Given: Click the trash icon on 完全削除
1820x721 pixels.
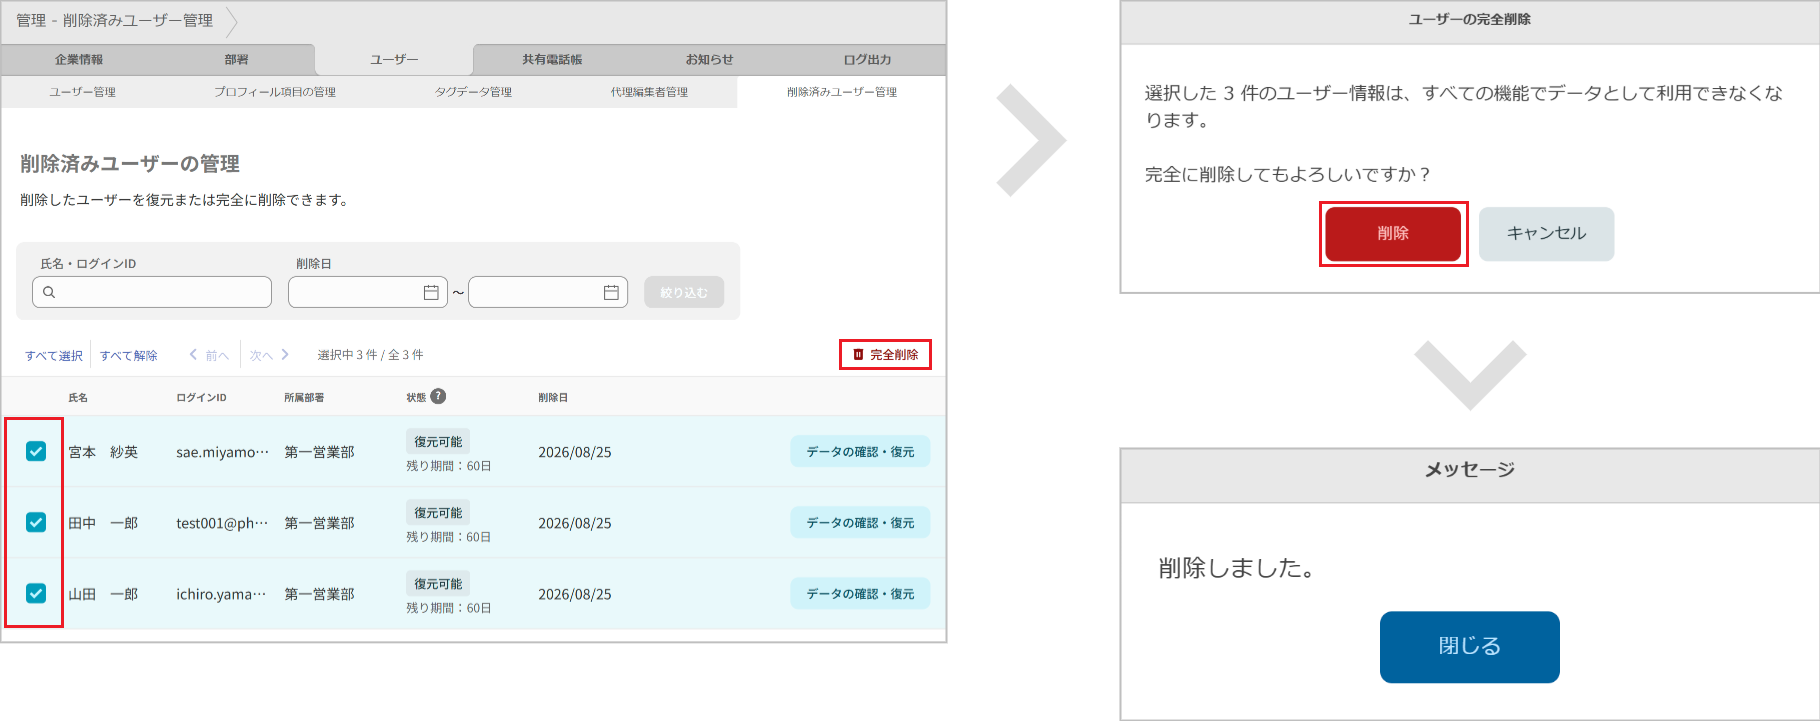Looking at the screenshot, I should tap(858, 354).
